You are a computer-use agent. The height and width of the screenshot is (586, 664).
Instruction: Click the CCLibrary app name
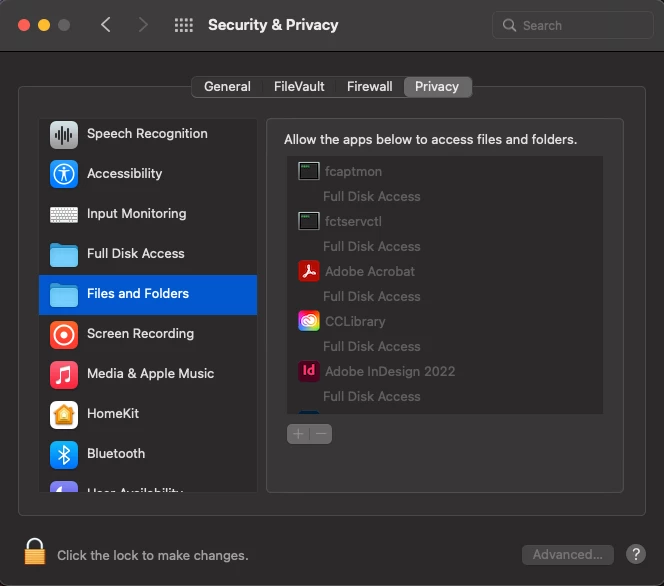click(355, 321)
